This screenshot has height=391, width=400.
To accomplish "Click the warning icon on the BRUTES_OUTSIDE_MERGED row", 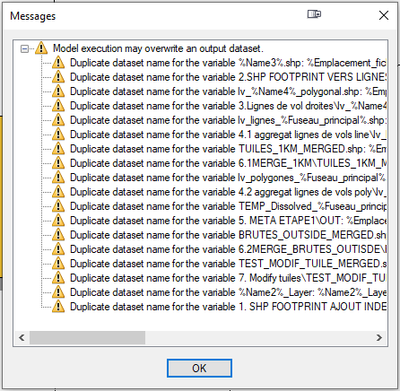I will (x=58, y=235).
